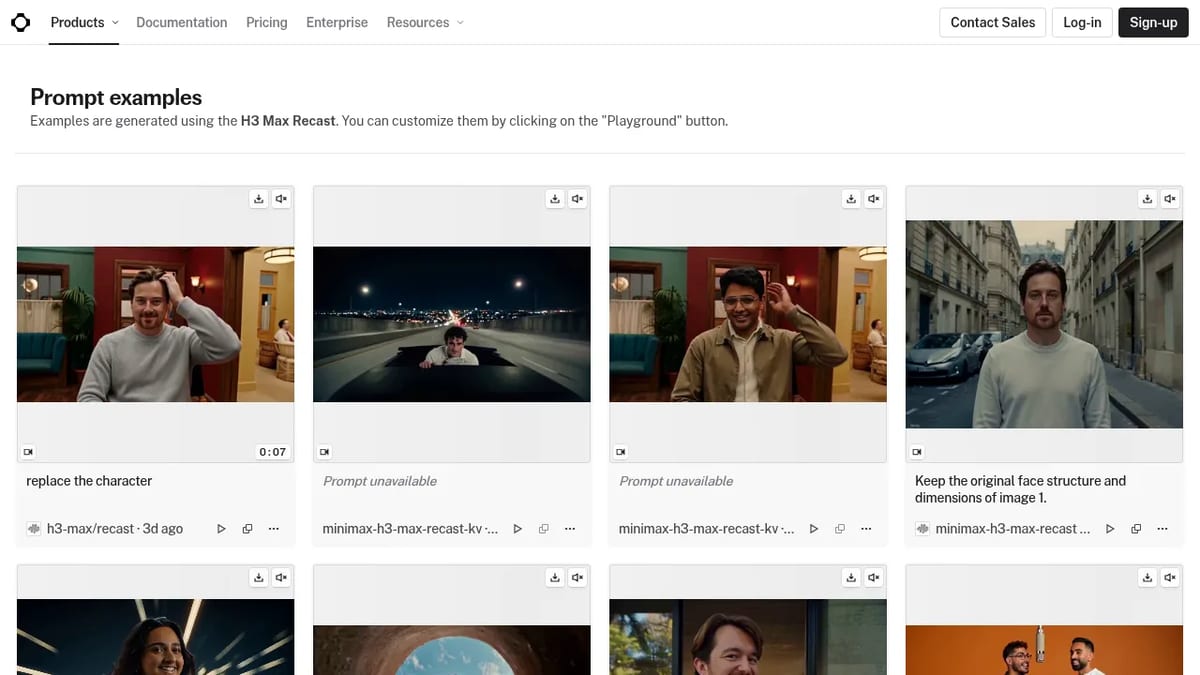Click the "0:07" duration label
The image size is (1200, 675).
pos(273,452)
